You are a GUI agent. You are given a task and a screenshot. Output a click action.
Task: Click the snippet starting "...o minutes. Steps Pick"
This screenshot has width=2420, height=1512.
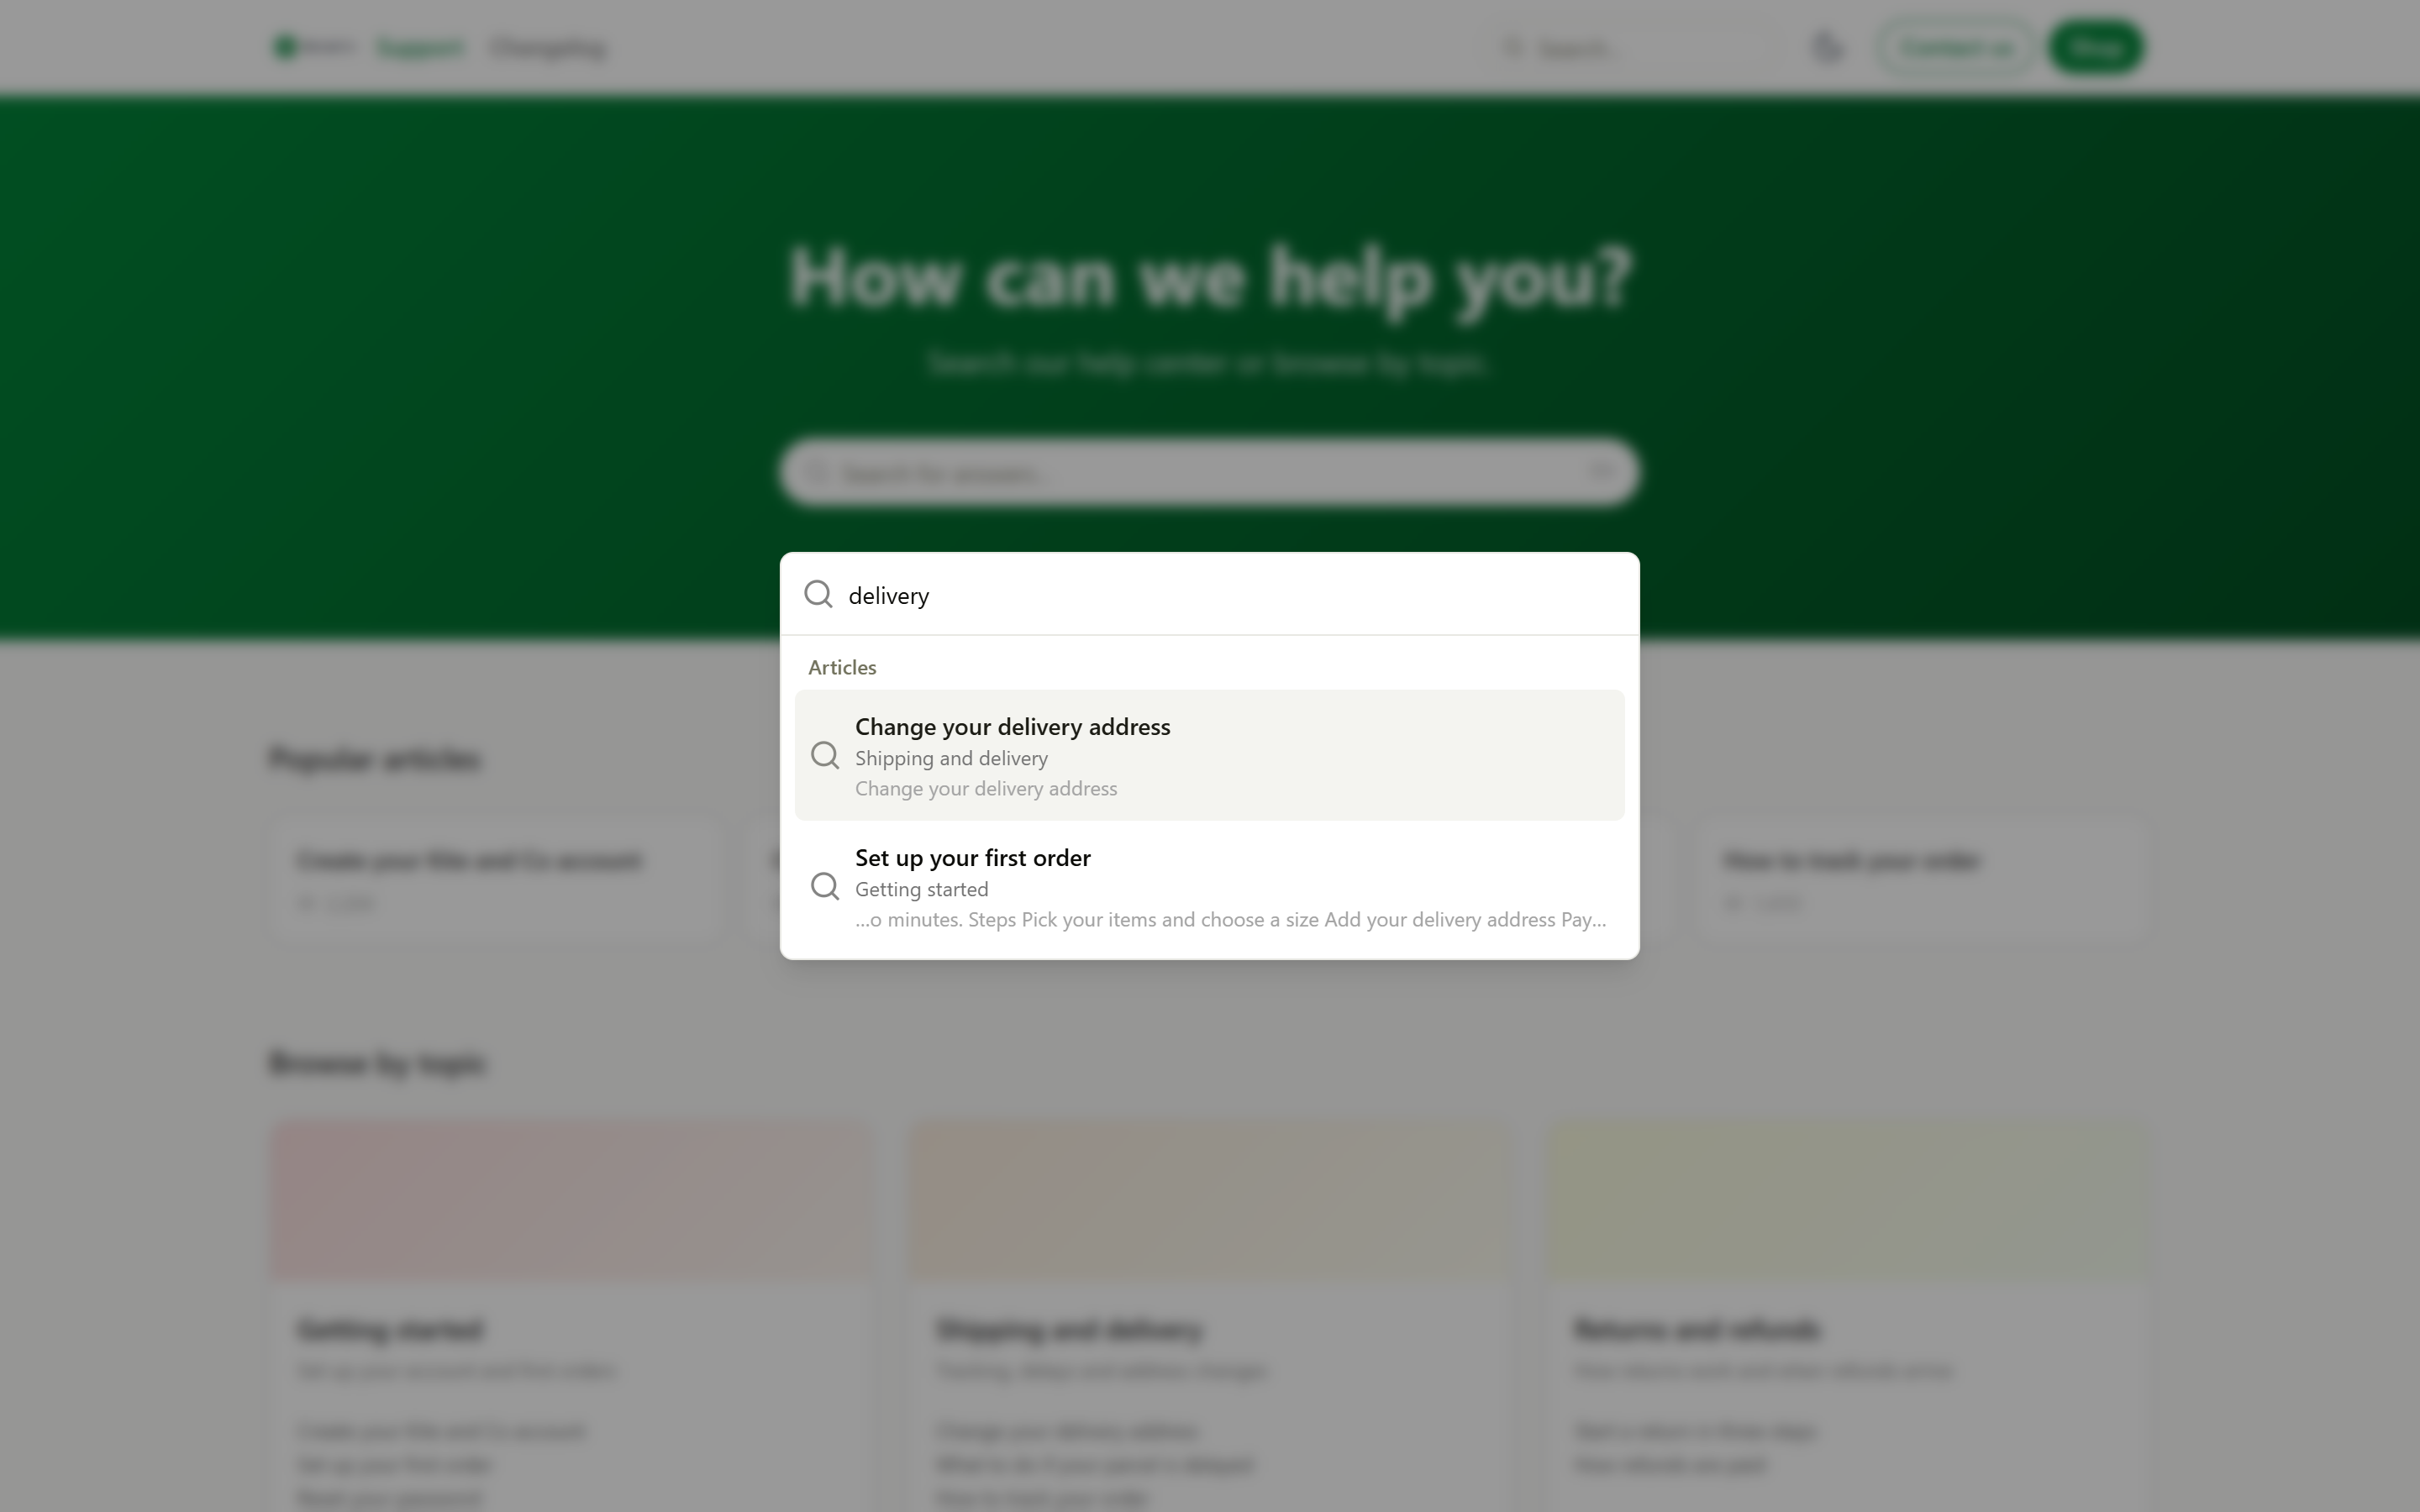pyautogui.click(x=1230, y=920)
